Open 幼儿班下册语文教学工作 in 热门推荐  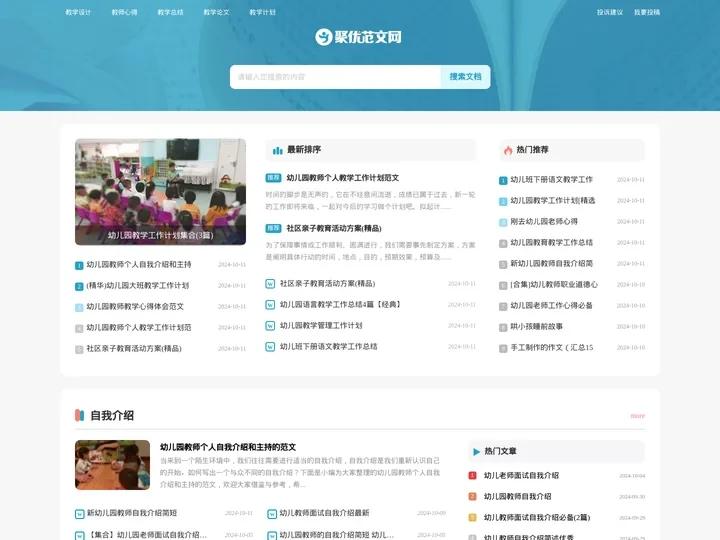click(551, 180)
